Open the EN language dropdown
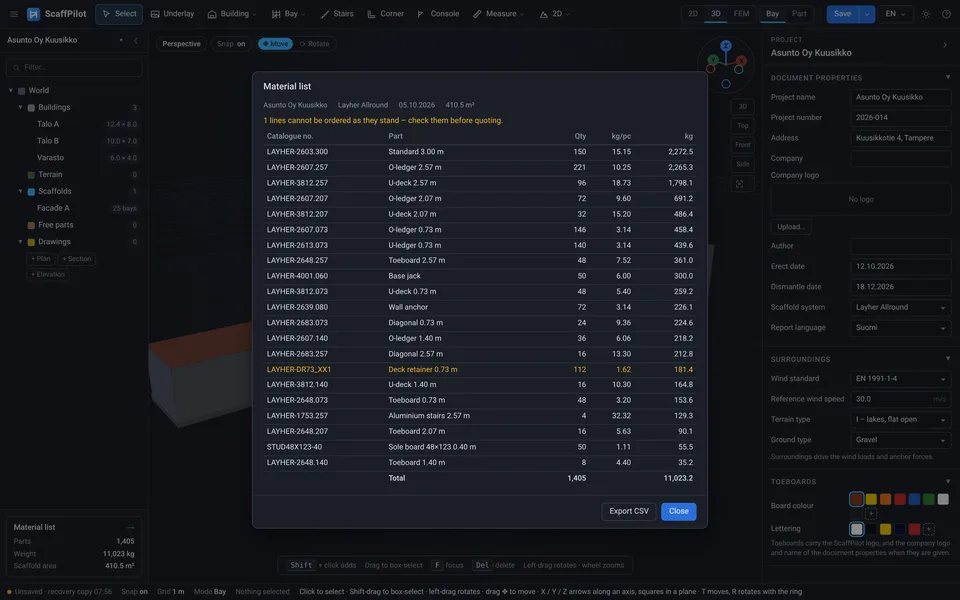The height and width of the screenshot is (600, 960). pyautogui.click(x=894, y=14)
